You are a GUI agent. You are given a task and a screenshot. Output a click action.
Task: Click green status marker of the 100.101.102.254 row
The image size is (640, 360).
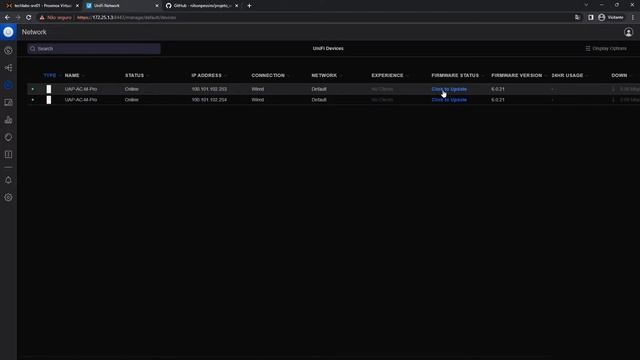coord(33,100)
